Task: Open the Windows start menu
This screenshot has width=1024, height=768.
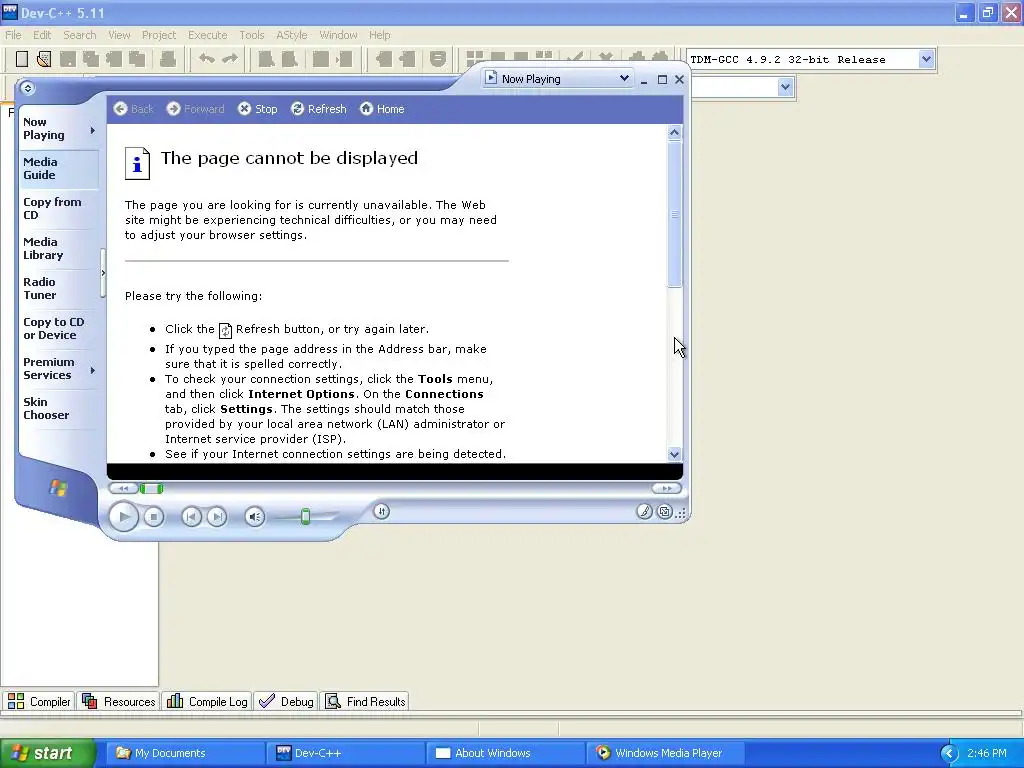Action: coord(47,753)
